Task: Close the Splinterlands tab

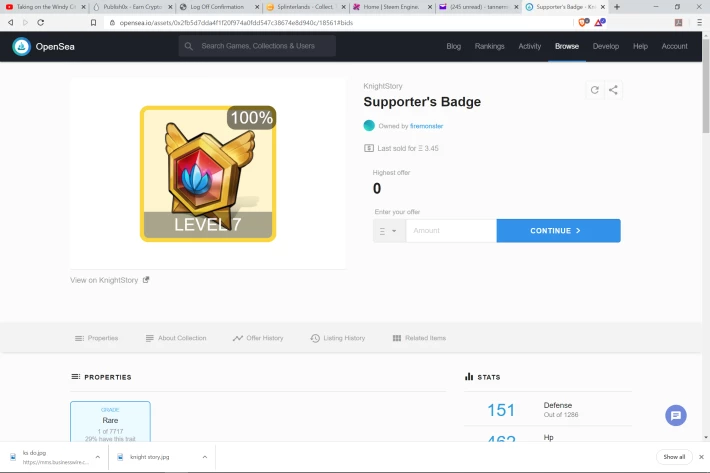Action: 344,7
